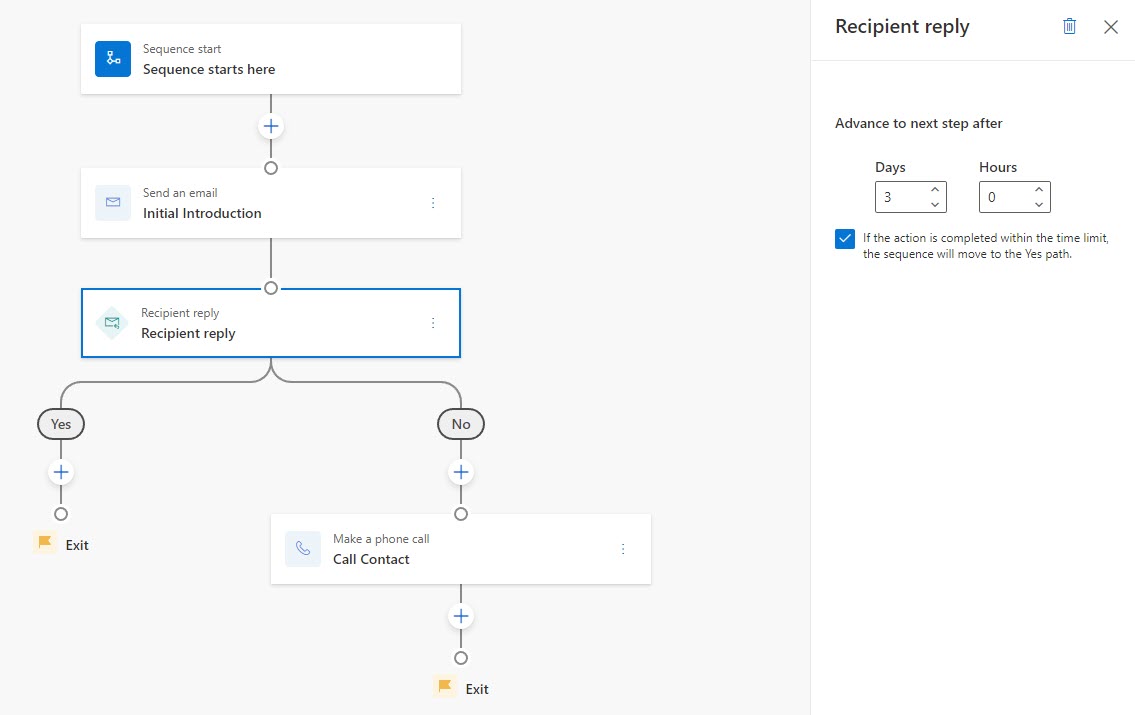
Task: Click the Sequence start branch icon
Action: click(113, 59)
